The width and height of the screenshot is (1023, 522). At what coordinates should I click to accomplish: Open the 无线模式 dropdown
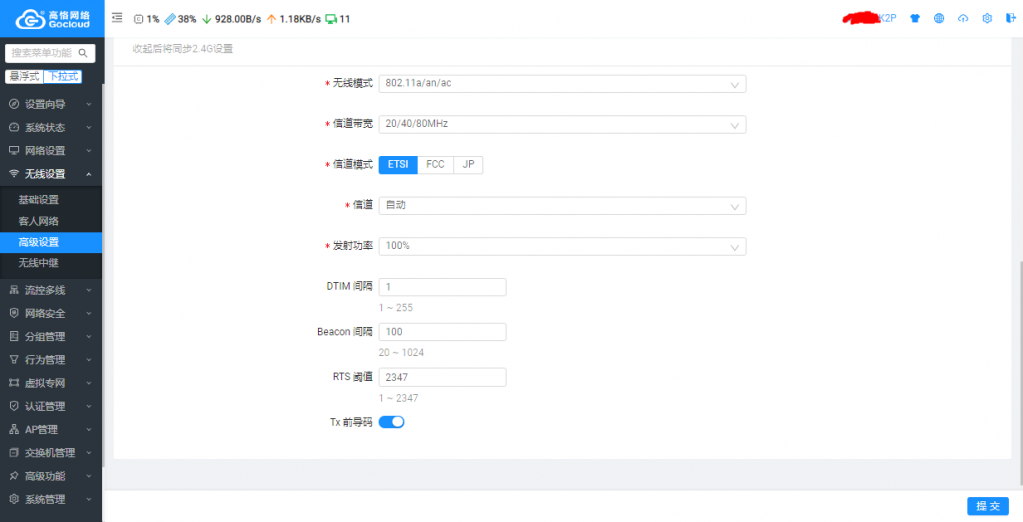pyautogui.click(x=562, y=84)
